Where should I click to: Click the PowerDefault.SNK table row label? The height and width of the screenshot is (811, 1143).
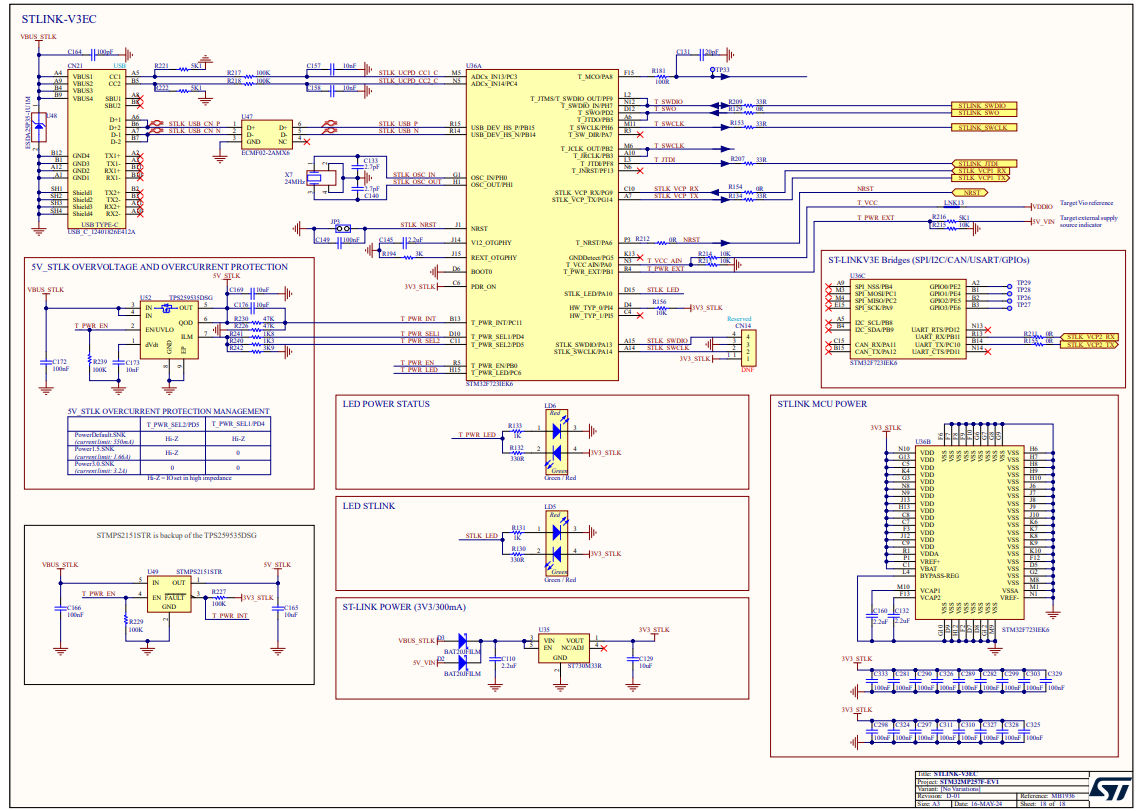(100, 435)
